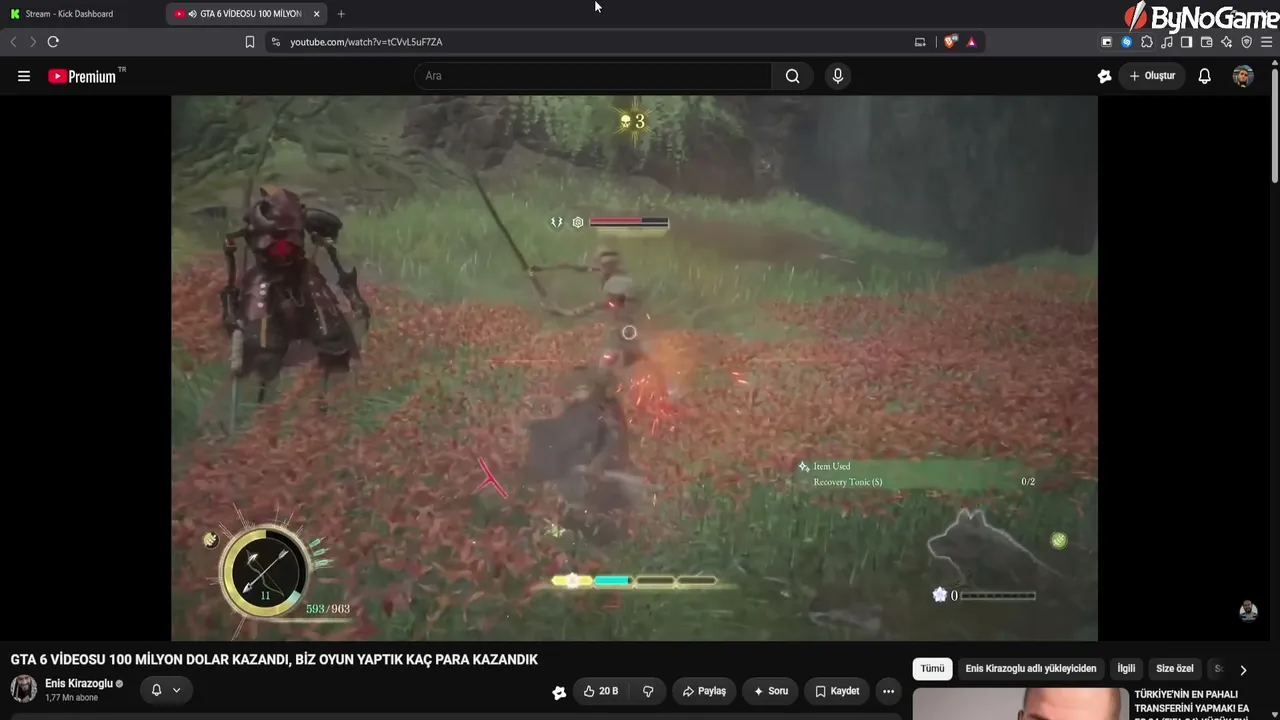Open the account avatar menu
This screenshot has height=720, width=1280.
click(x=1243, y=76)
